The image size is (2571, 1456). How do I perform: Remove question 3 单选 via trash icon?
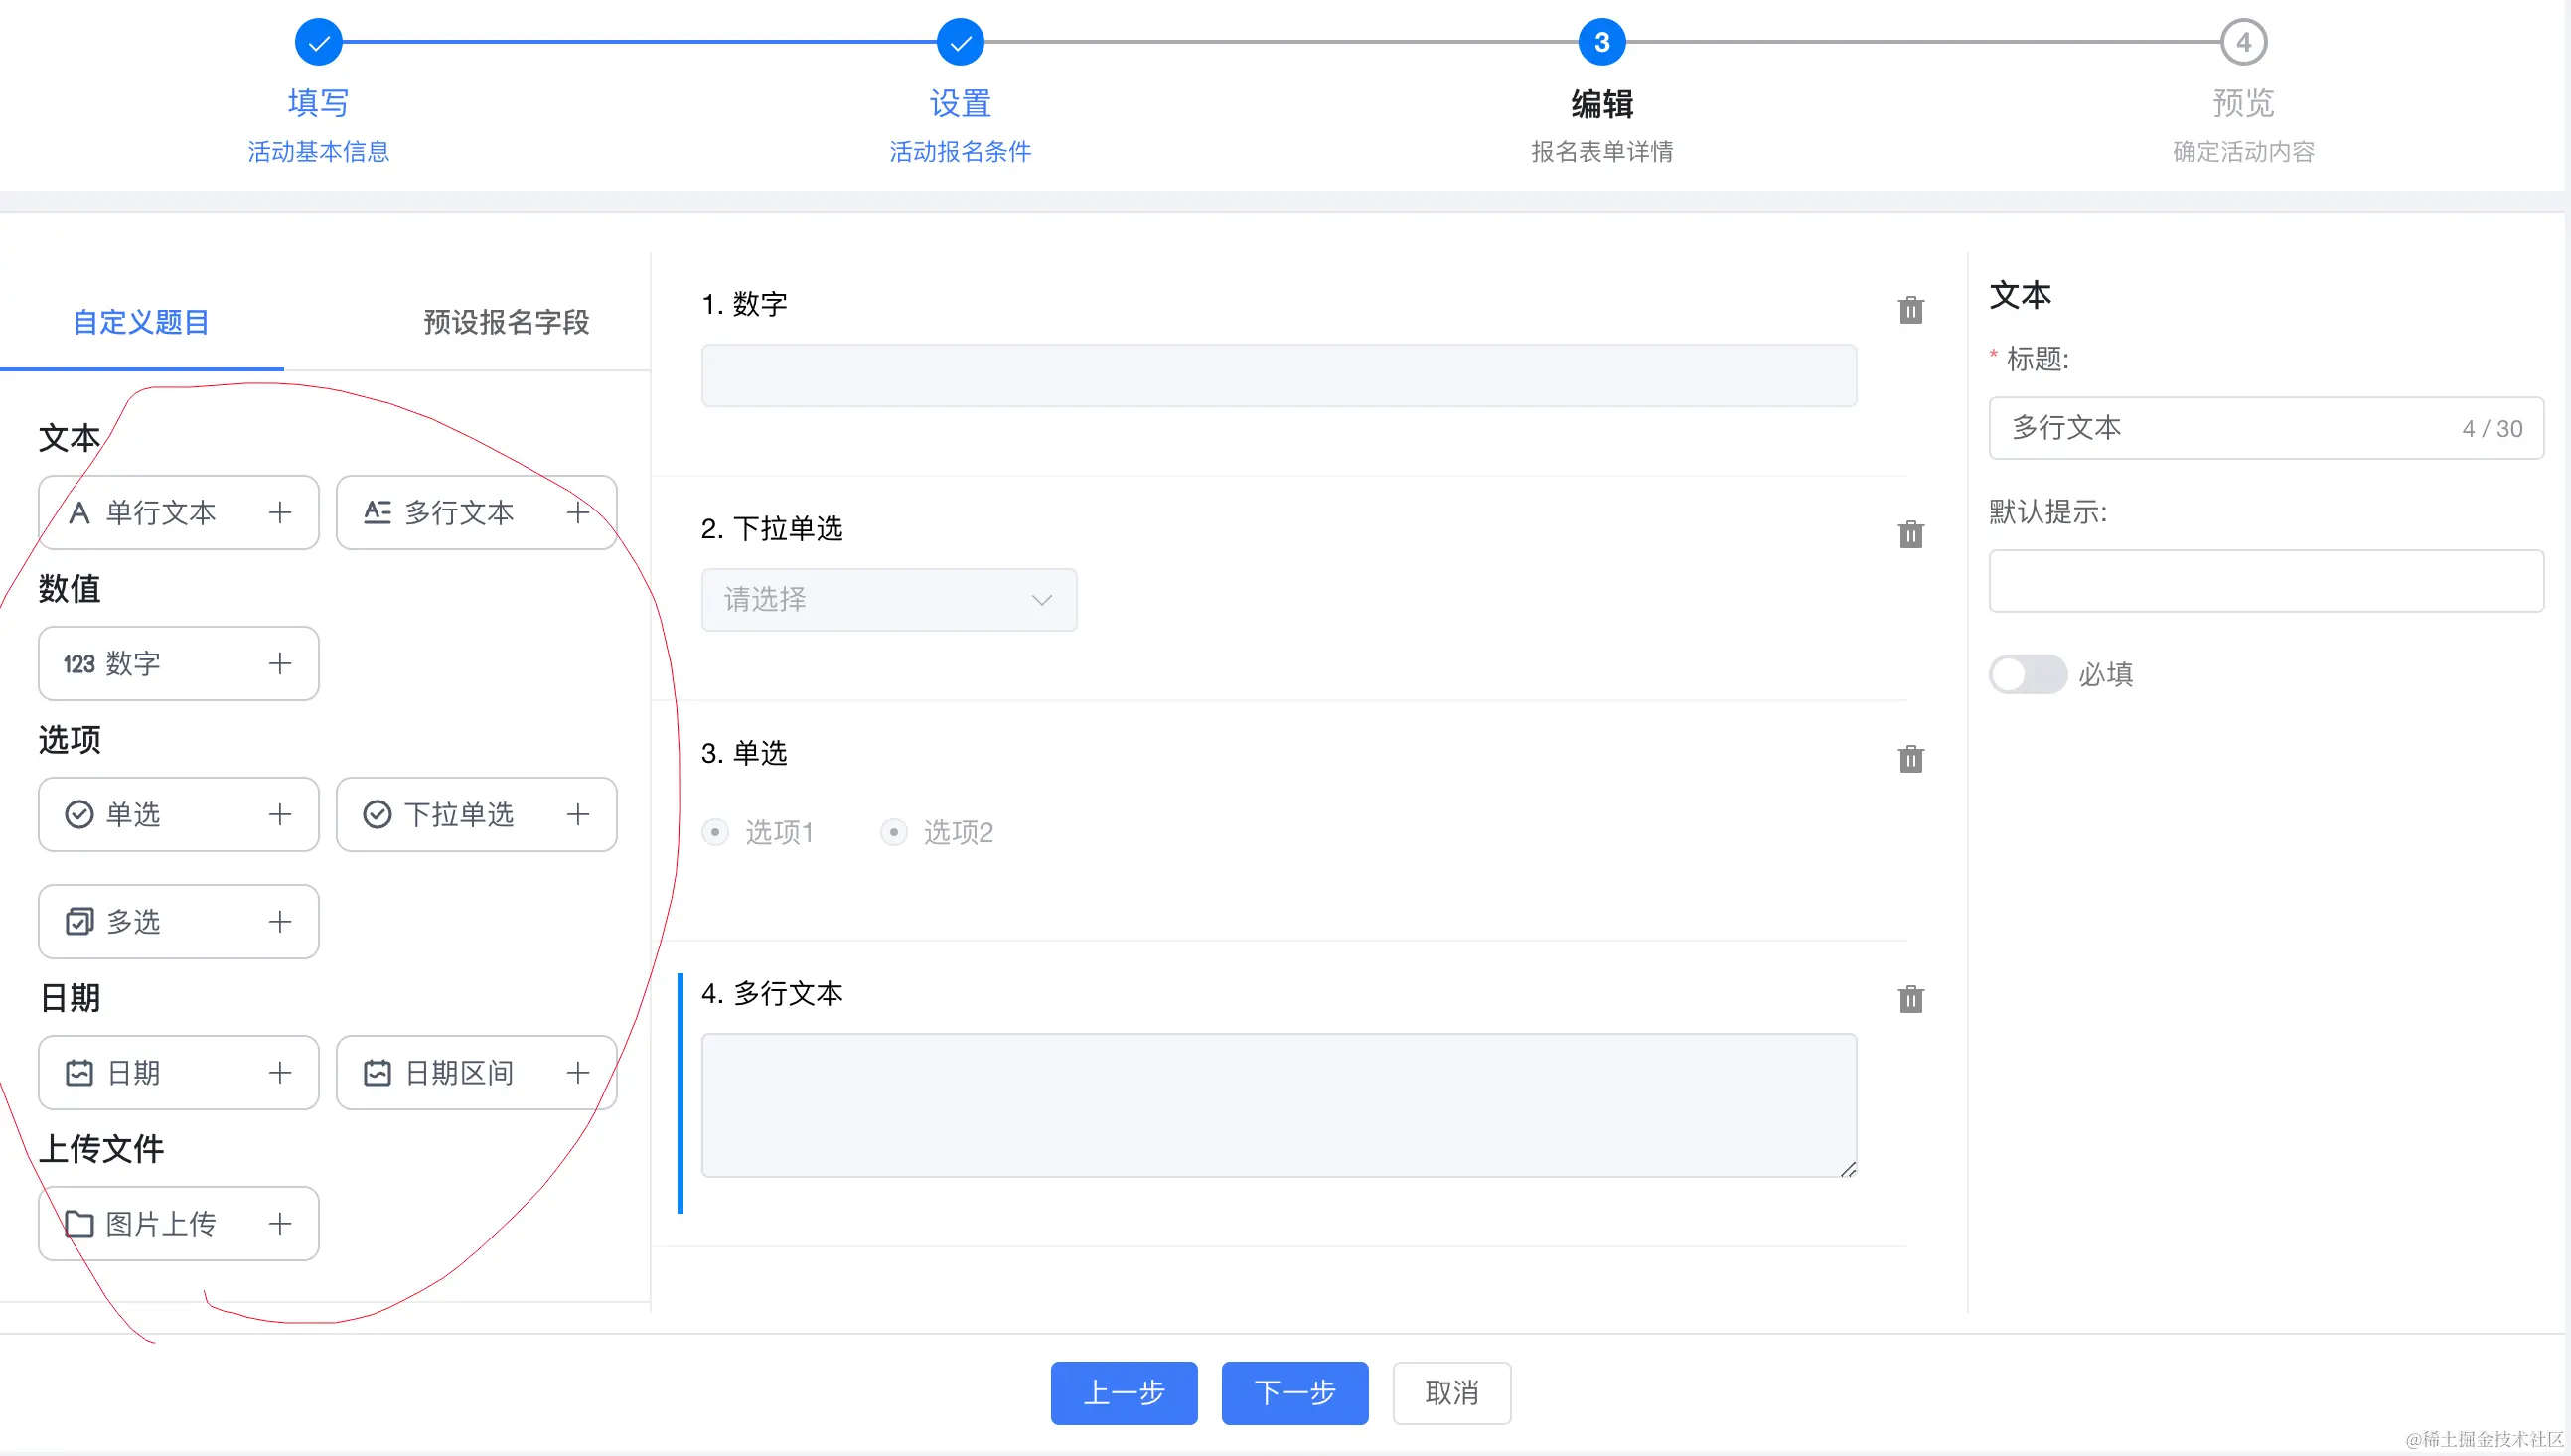coord(1910,759)
